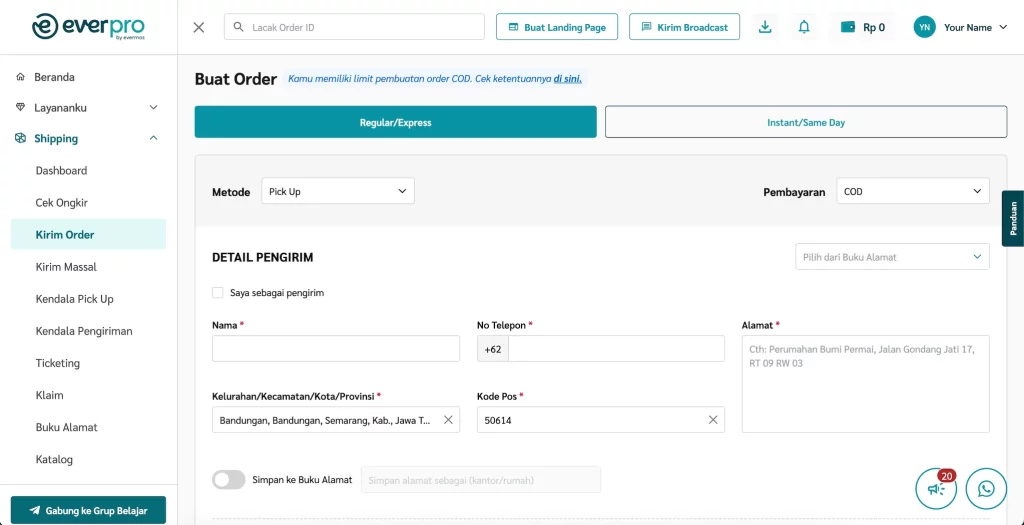Collapse the Shipping menu section
1024x525 pixels.
point(153,139)
